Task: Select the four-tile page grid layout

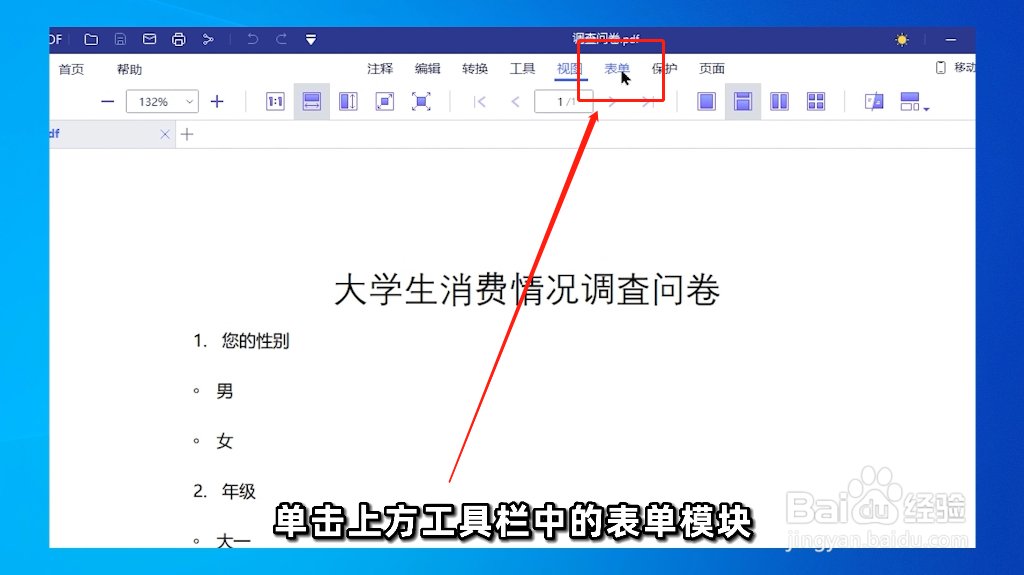Action: pyautogui.click(x=816, y=102)
